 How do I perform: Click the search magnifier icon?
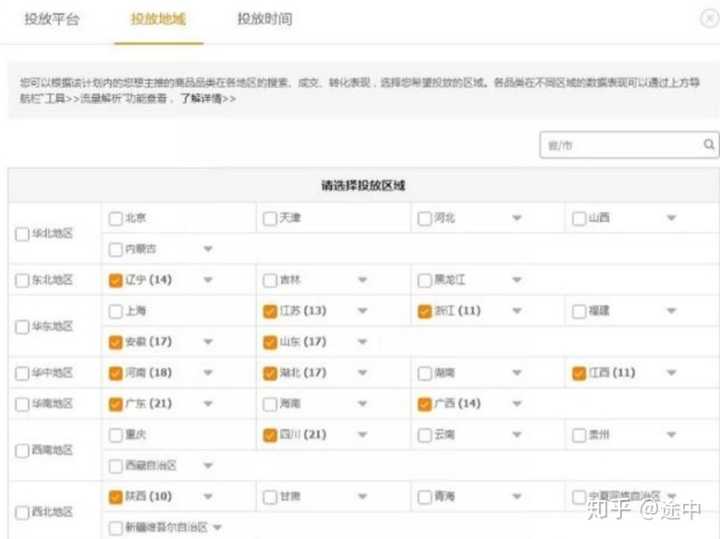pos(708,145)
